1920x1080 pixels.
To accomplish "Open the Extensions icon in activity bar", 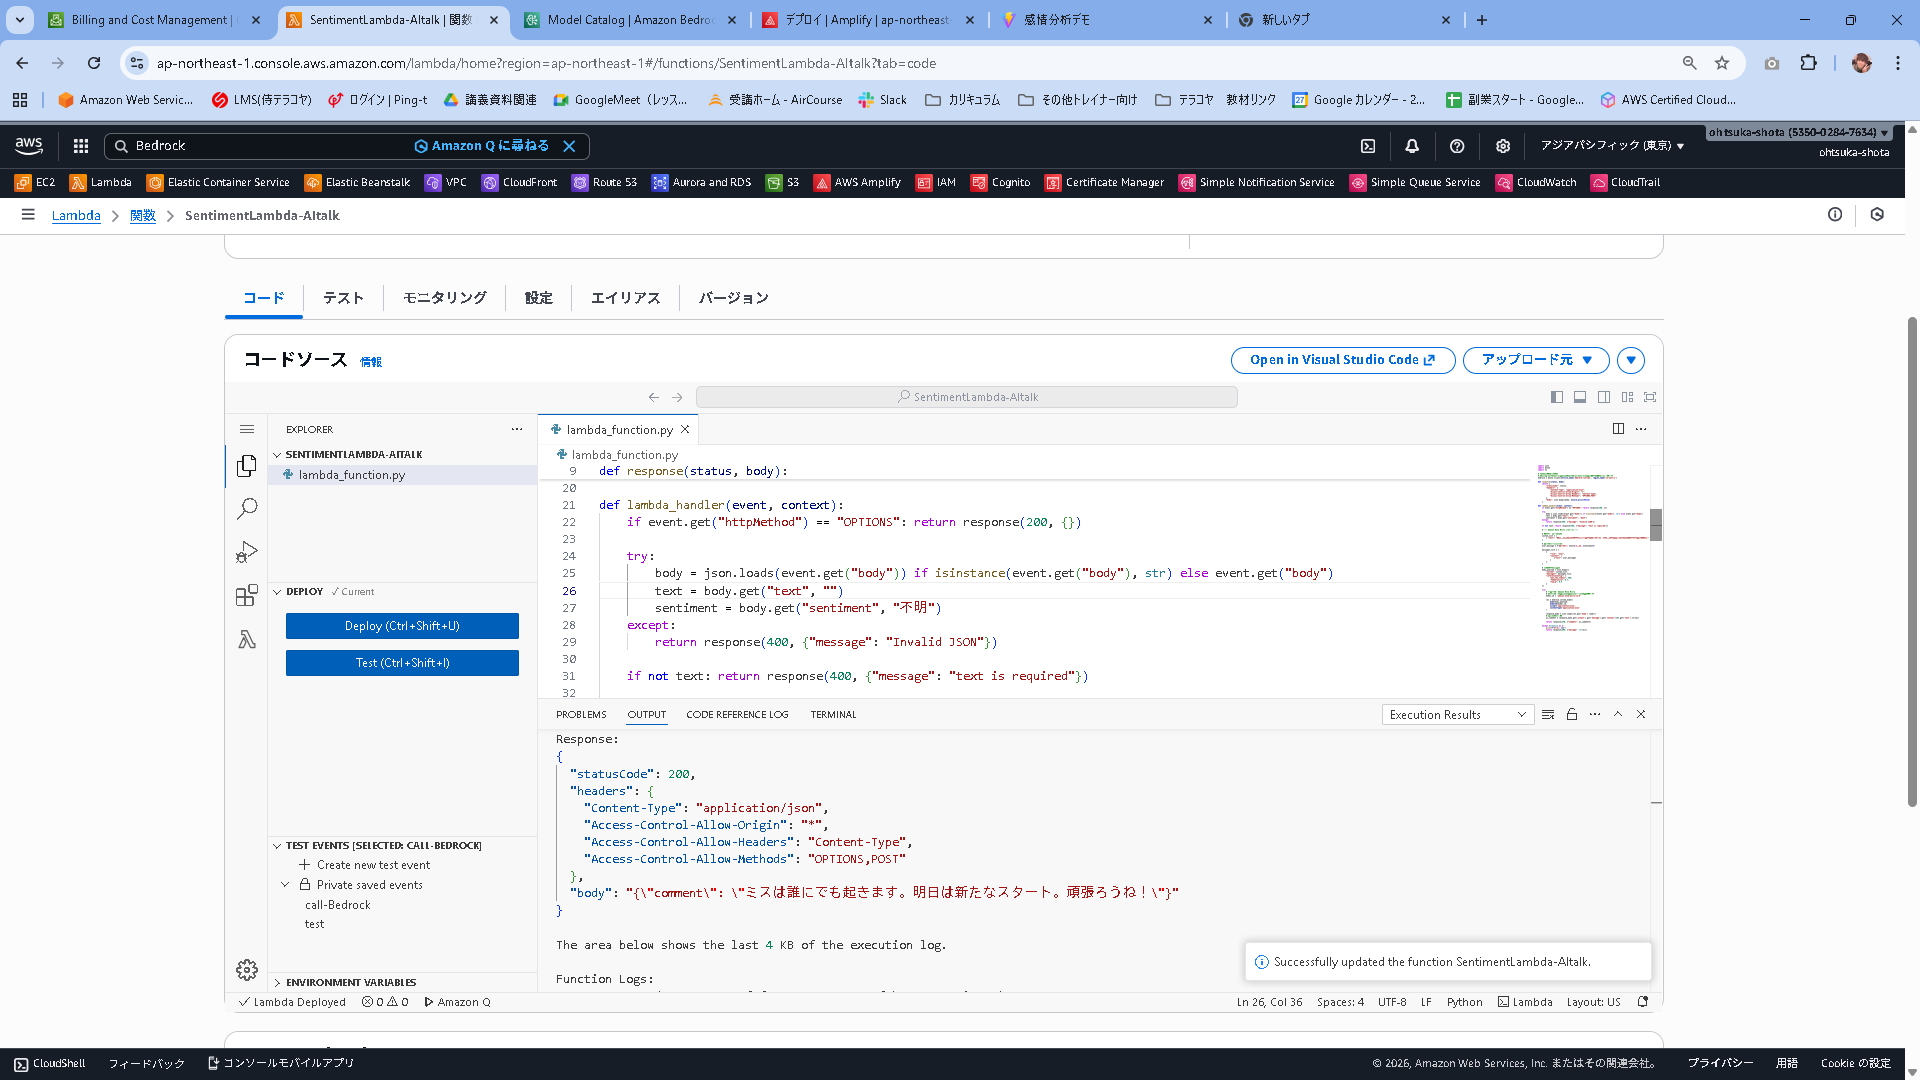I will point(247,596).
